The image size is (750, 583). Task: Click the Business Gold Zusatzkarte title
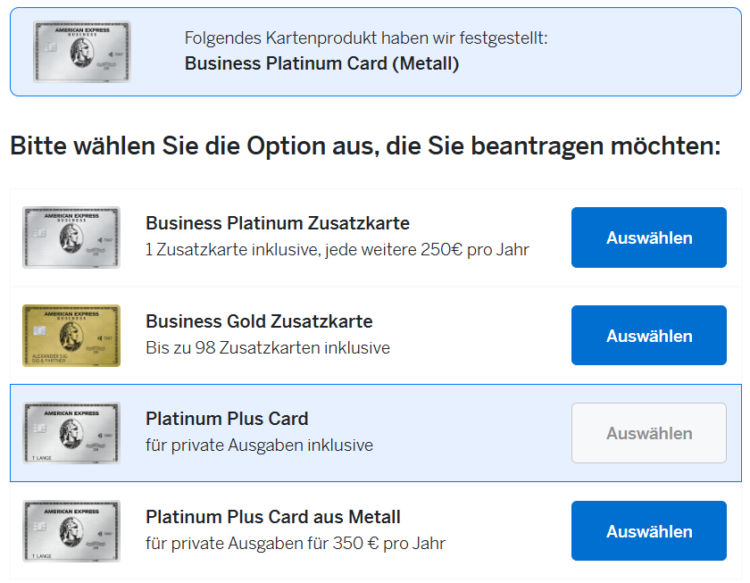click(x=259, y=321)
